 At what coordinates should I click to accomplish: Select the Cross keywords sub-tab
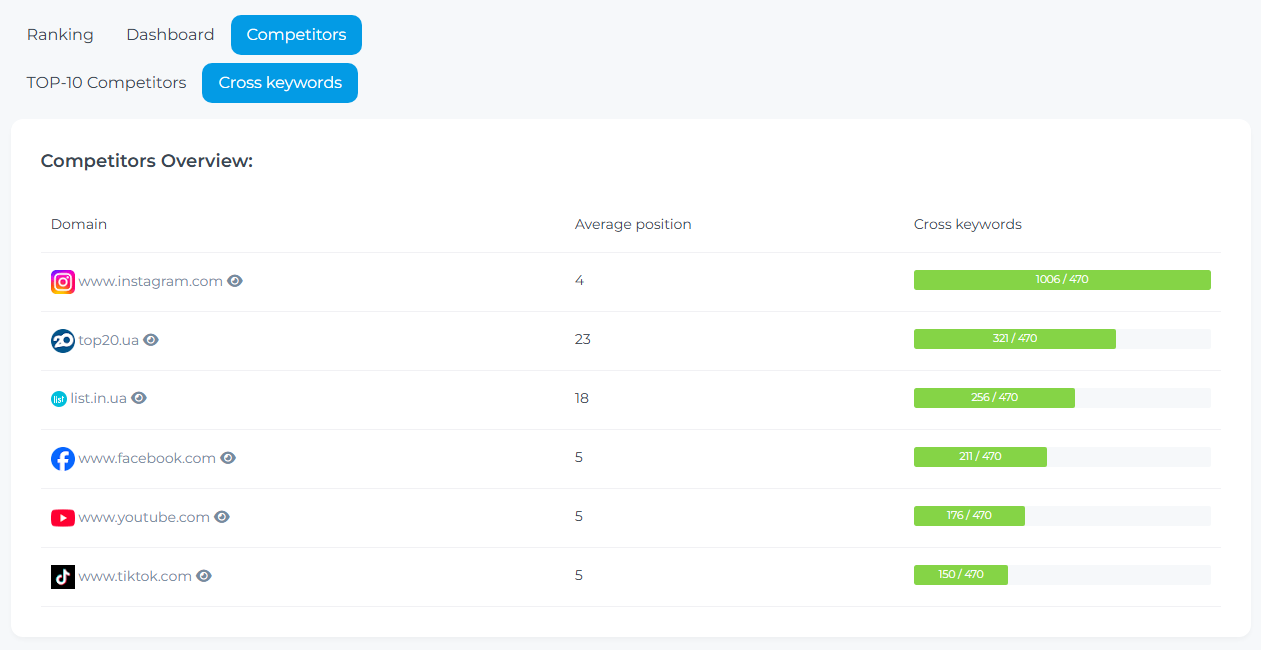pyautogui.click(x=280, y=83)
